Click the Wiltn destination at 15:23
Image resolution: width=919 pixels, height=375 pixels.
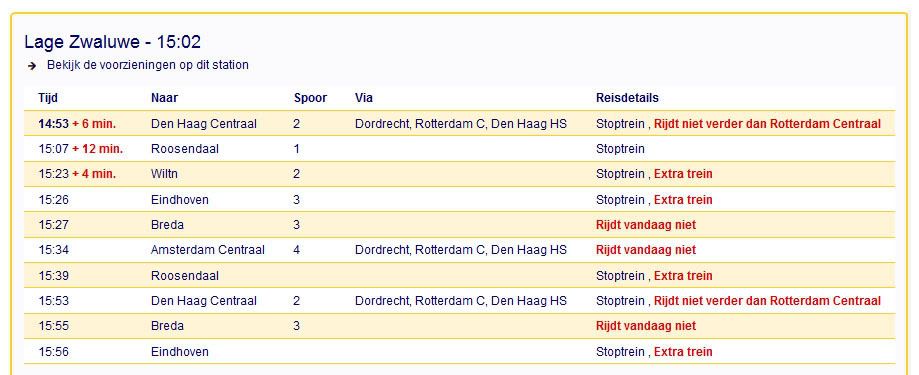164,174
